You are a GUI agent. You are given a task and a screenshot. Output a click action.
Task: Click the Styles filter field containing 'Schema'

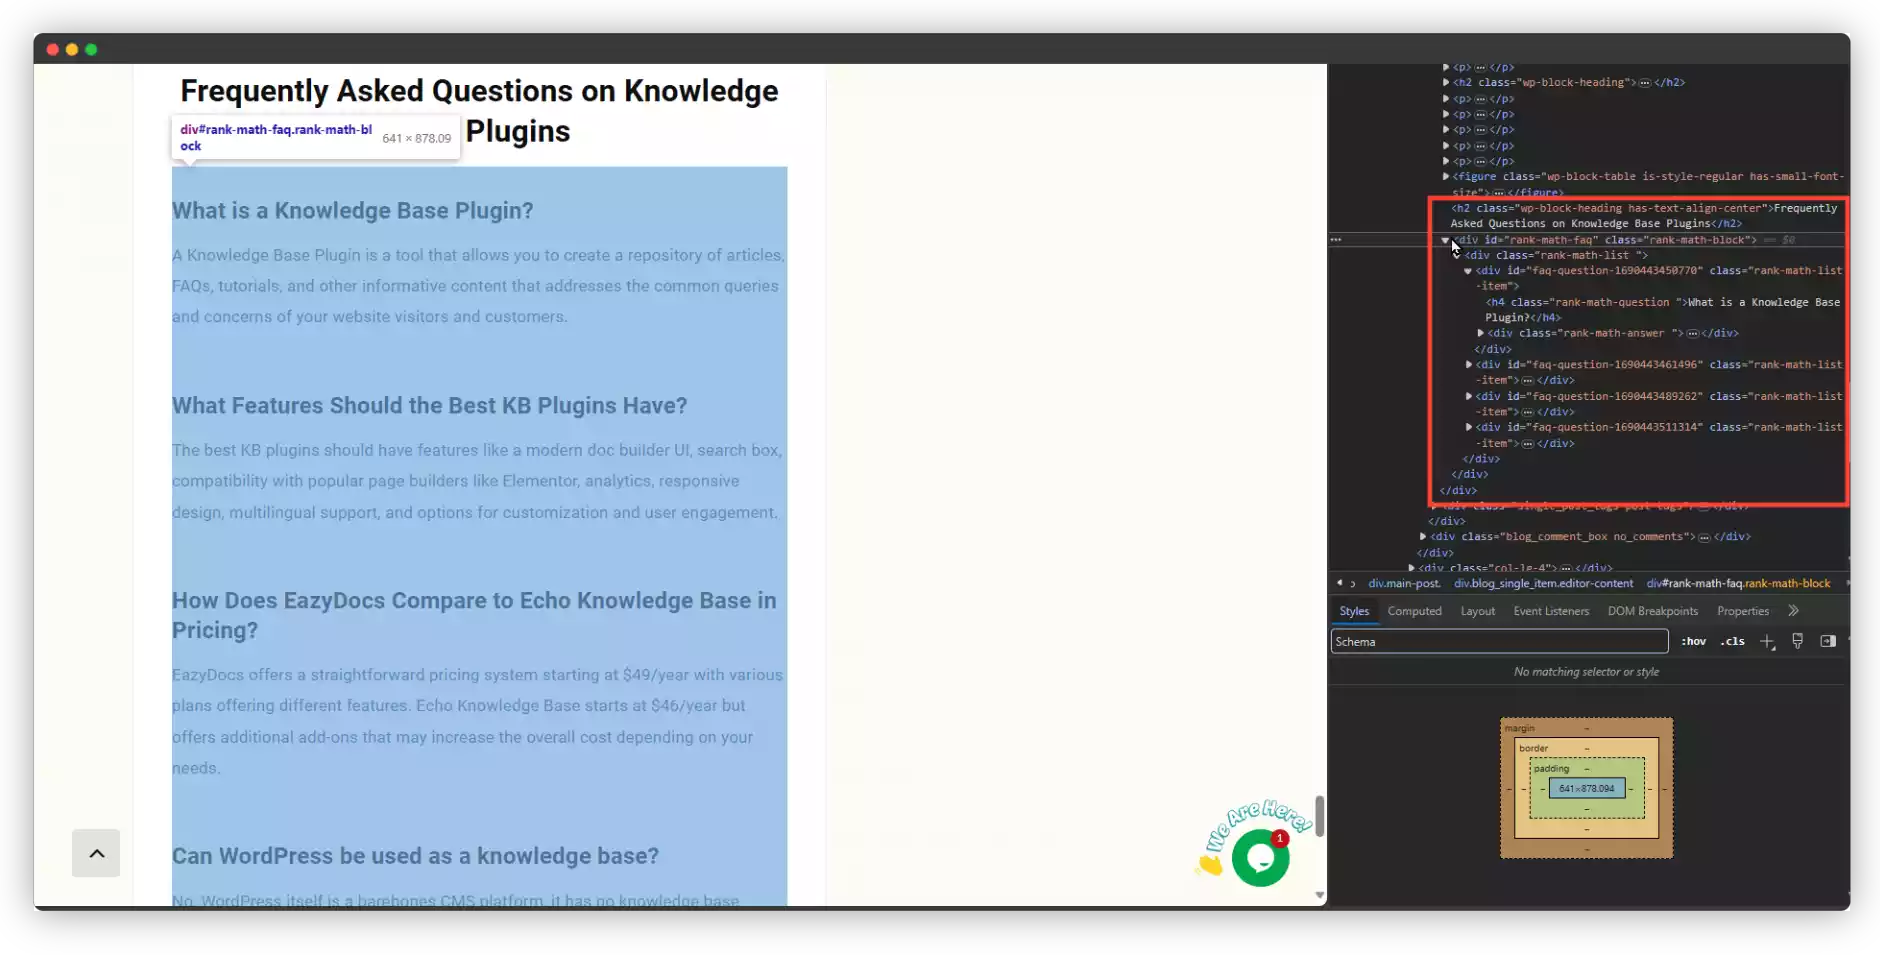pos(1499,642)
